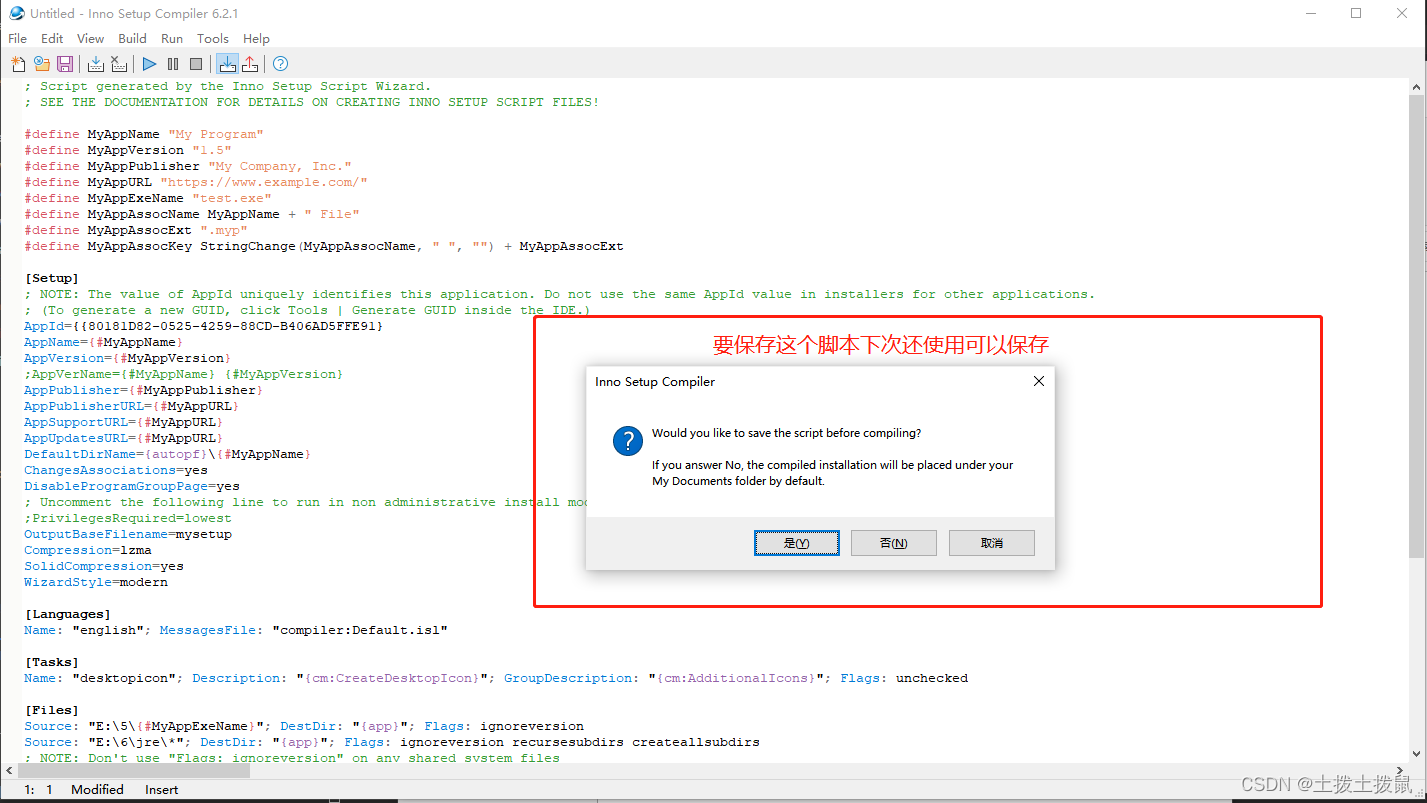Click the 'DisableProgramGroupPage=yes' line
This screenshot has width=1427, height=803.
(x=132, y=486)
